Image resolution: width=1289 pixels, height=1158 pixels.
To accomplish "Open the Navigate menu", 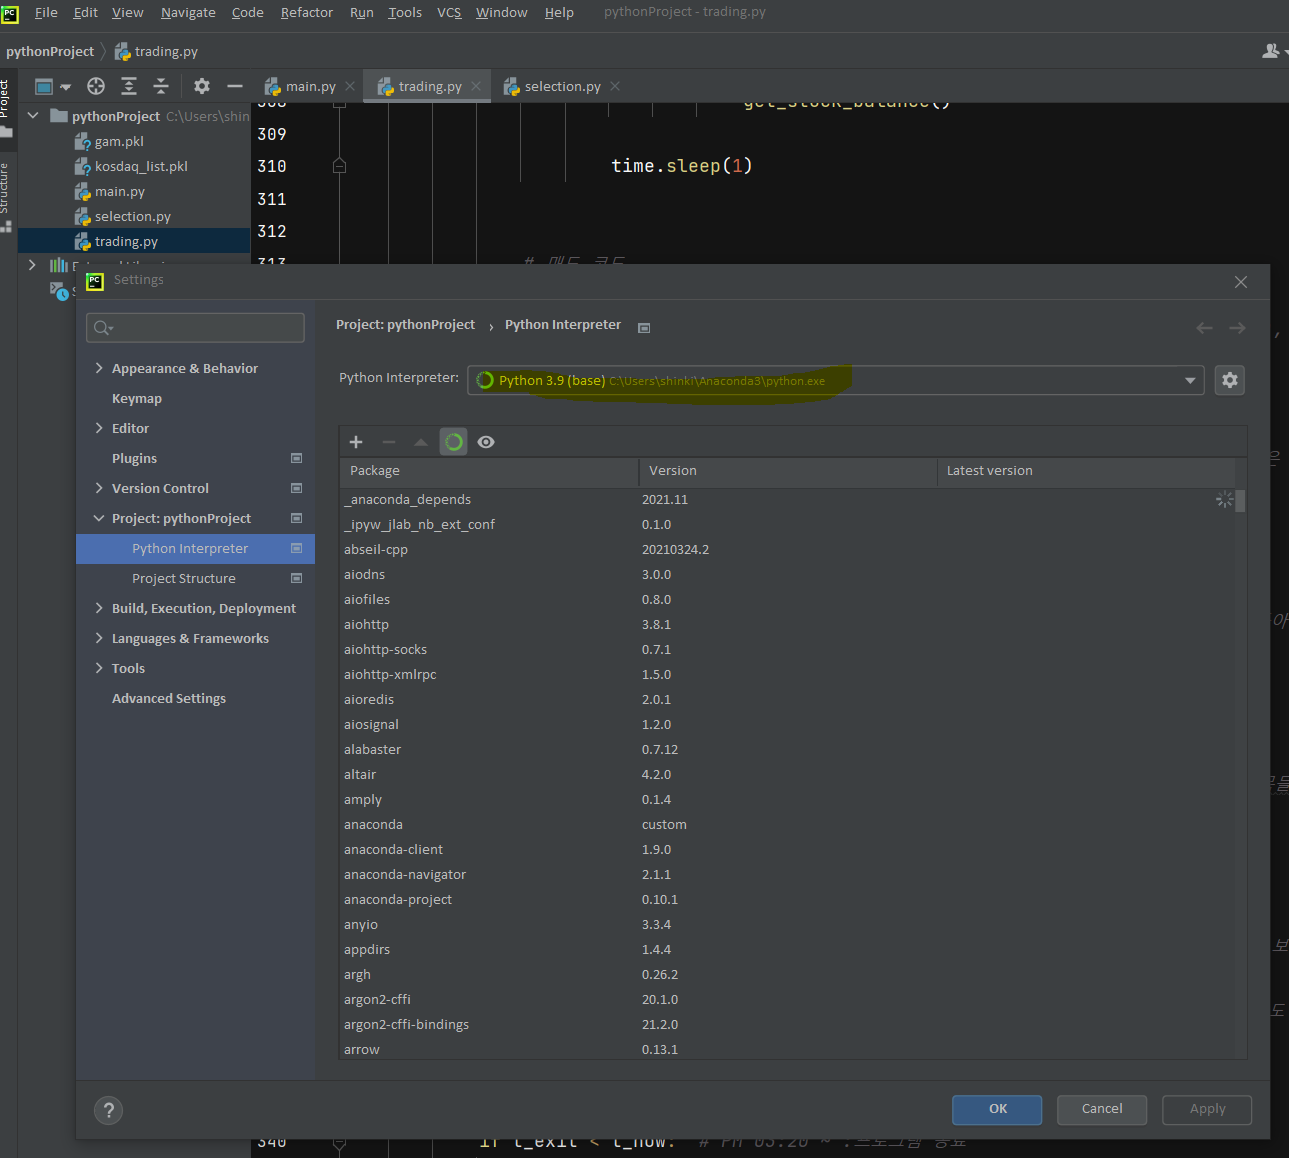I will coord(188,12).
